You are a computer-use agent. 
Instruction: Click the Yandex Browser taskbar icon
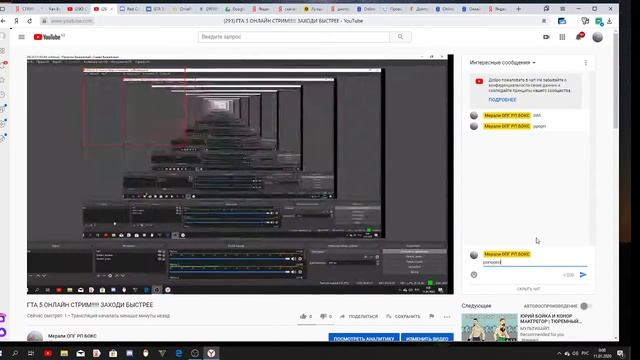[211, 353]
